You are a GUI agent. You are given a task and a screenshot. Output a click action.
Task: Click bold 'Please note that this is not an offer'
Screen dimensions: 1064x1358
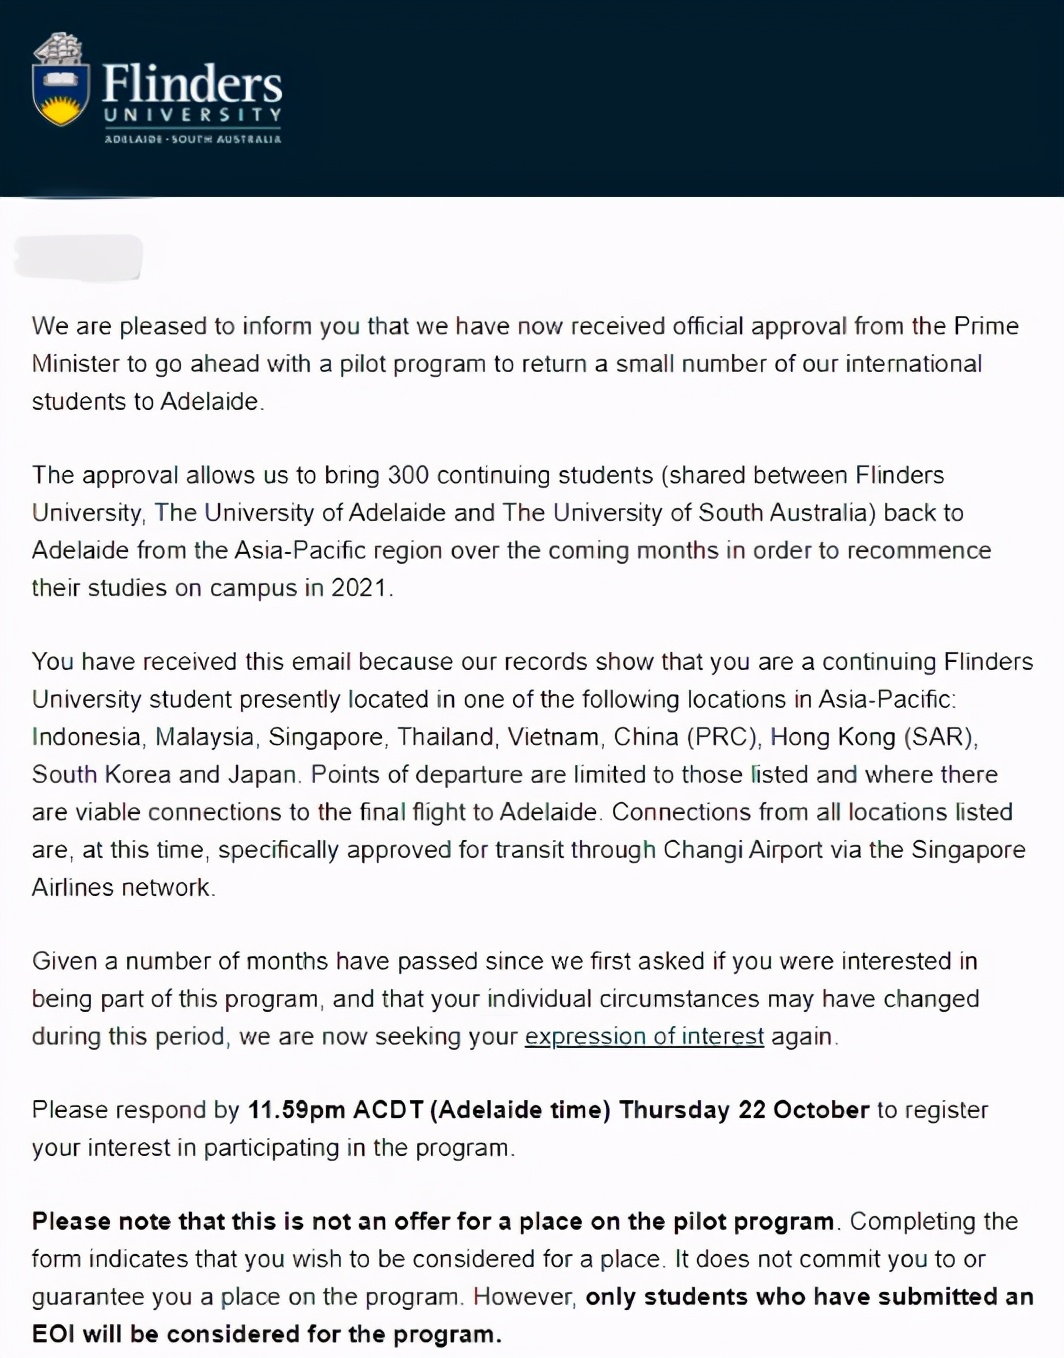(x=432, y=1221)
